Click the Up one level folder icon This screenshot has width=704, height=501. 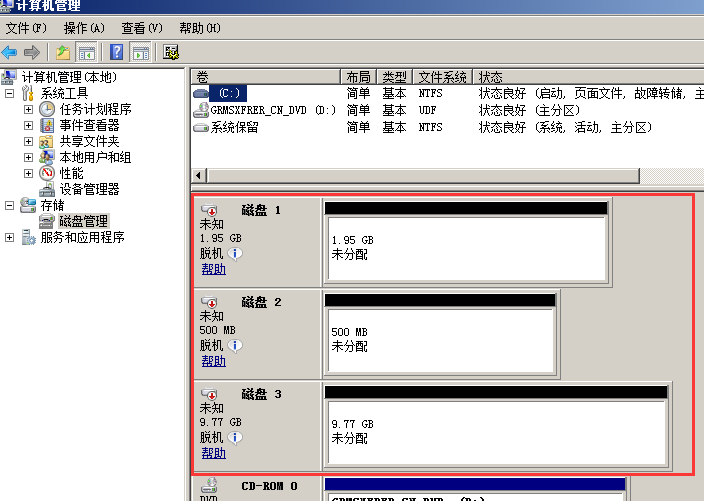(63, 53)
